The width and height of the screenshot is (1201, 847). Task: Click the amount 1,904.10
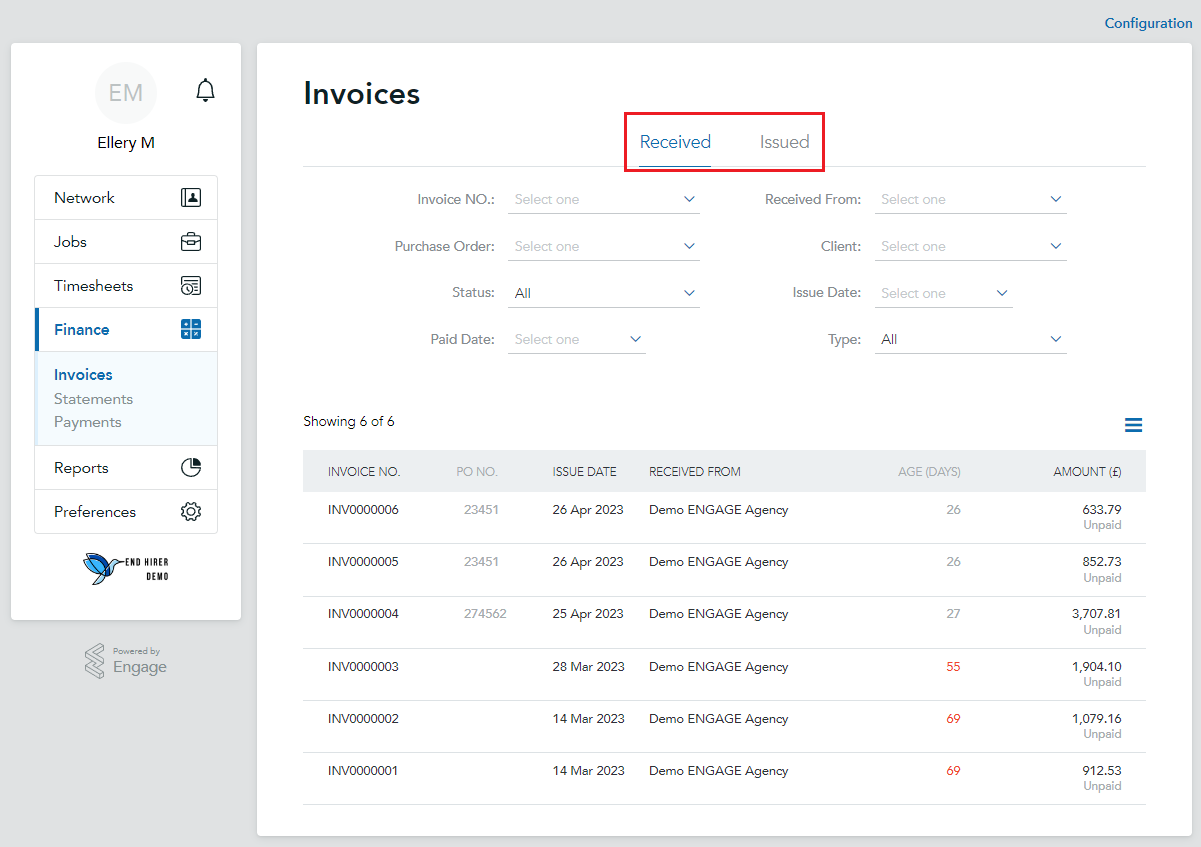point(1096,667)
